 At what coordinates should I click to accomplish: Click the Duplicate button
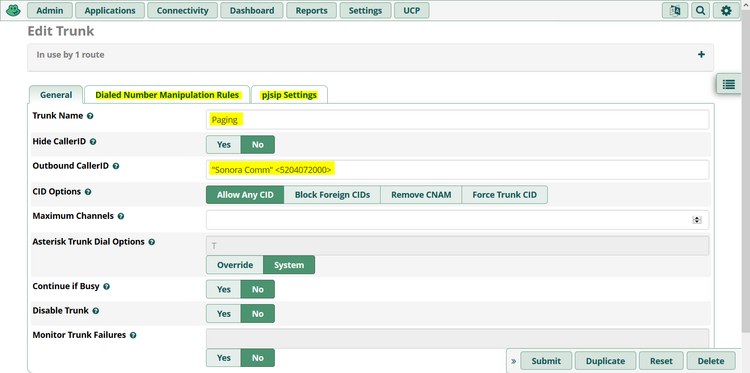605,361
